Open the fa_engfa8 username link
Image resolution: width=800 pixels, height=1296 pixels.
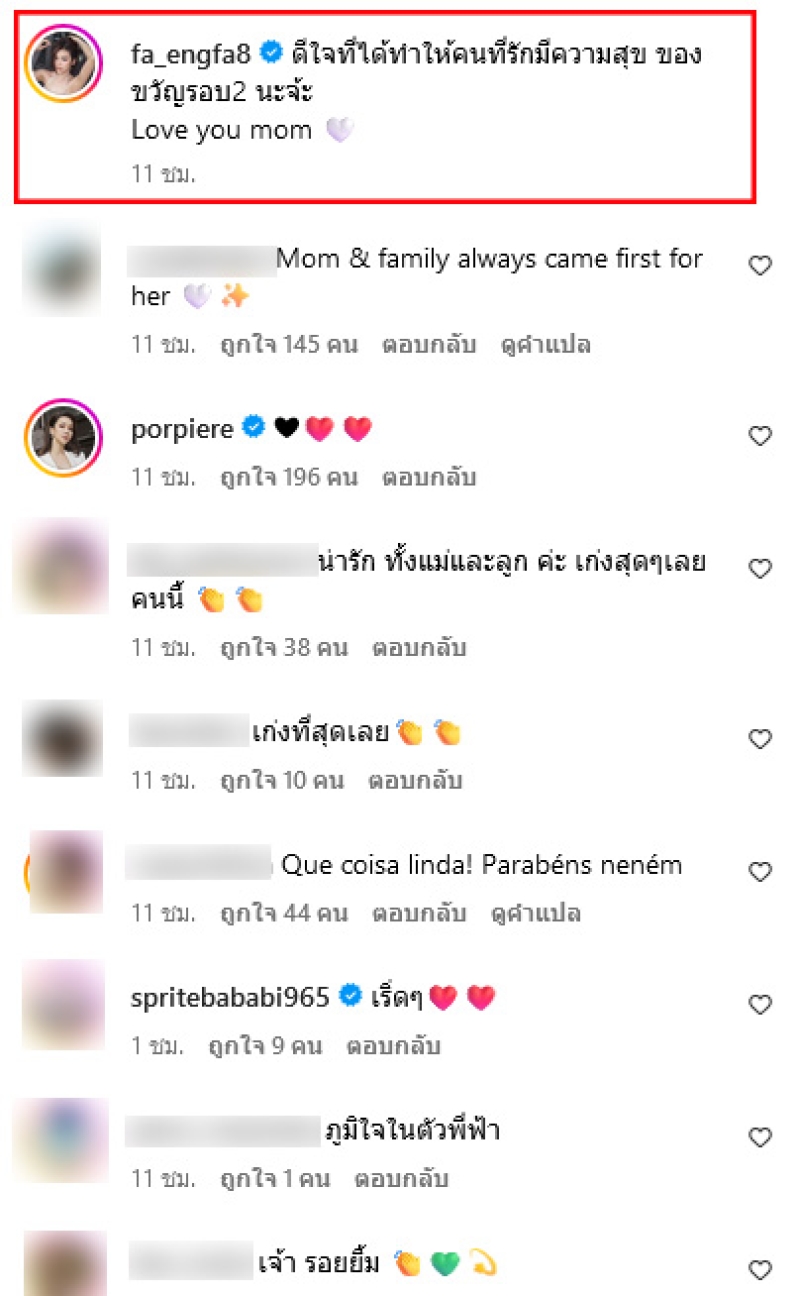tap(194, 54)
